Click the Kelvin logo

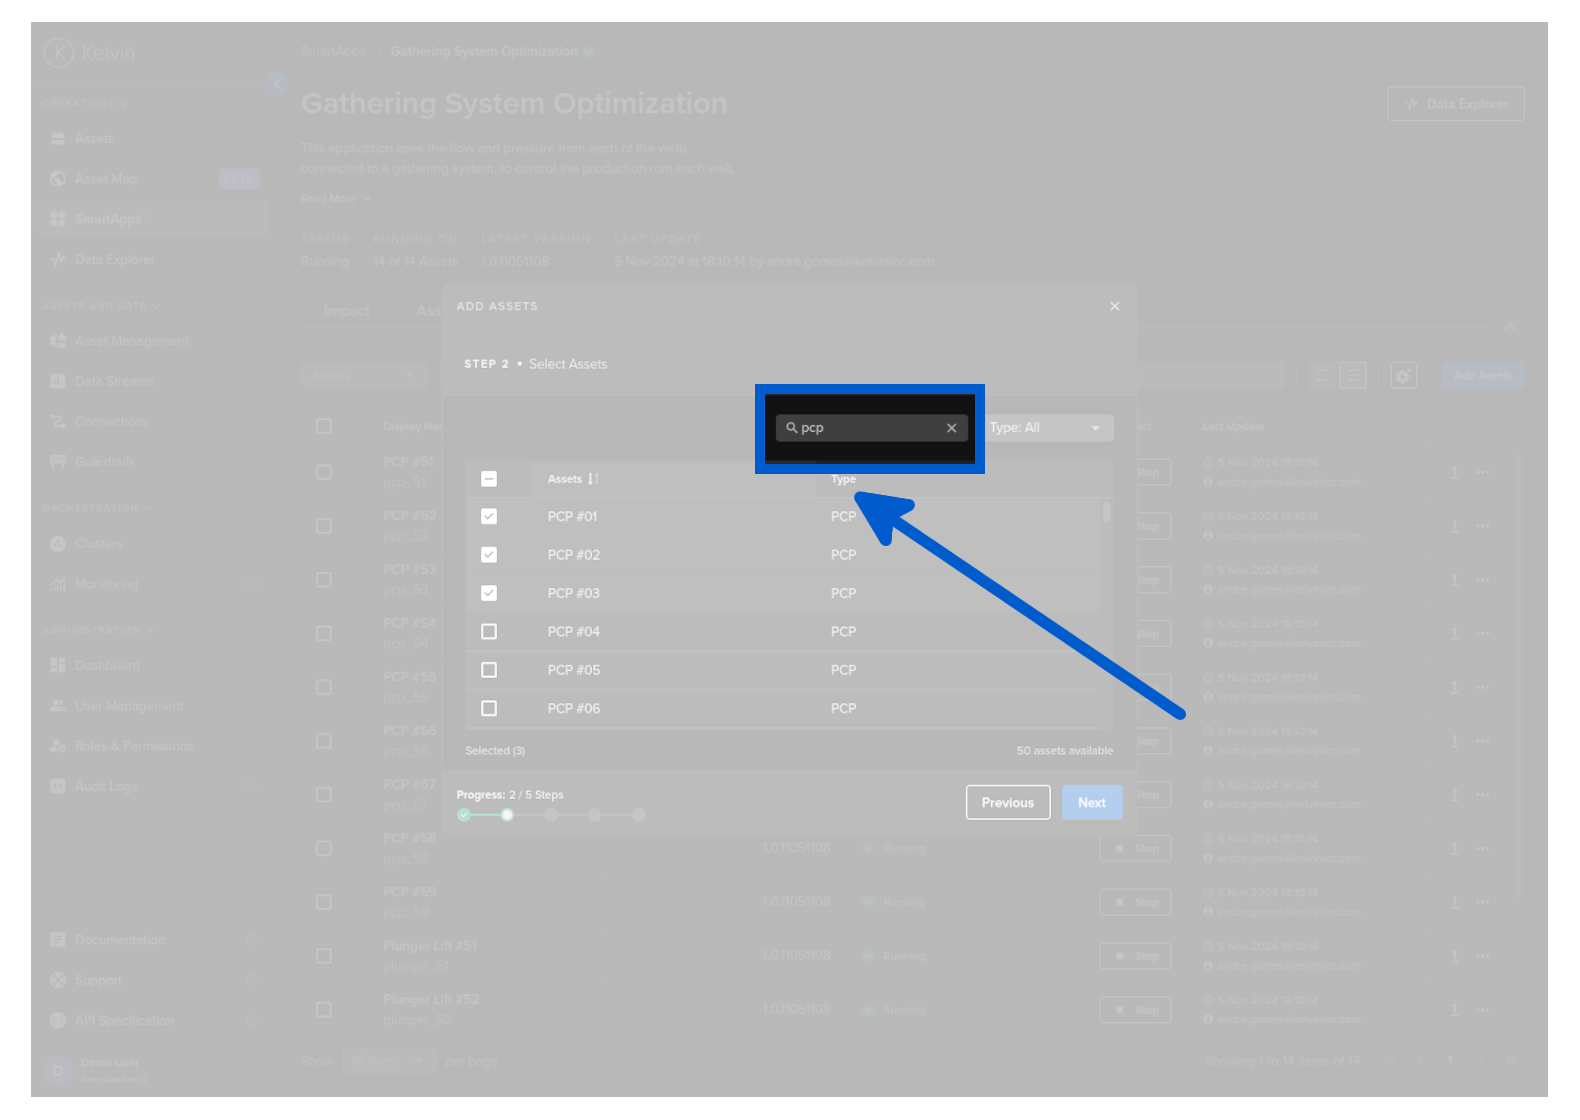59,52
